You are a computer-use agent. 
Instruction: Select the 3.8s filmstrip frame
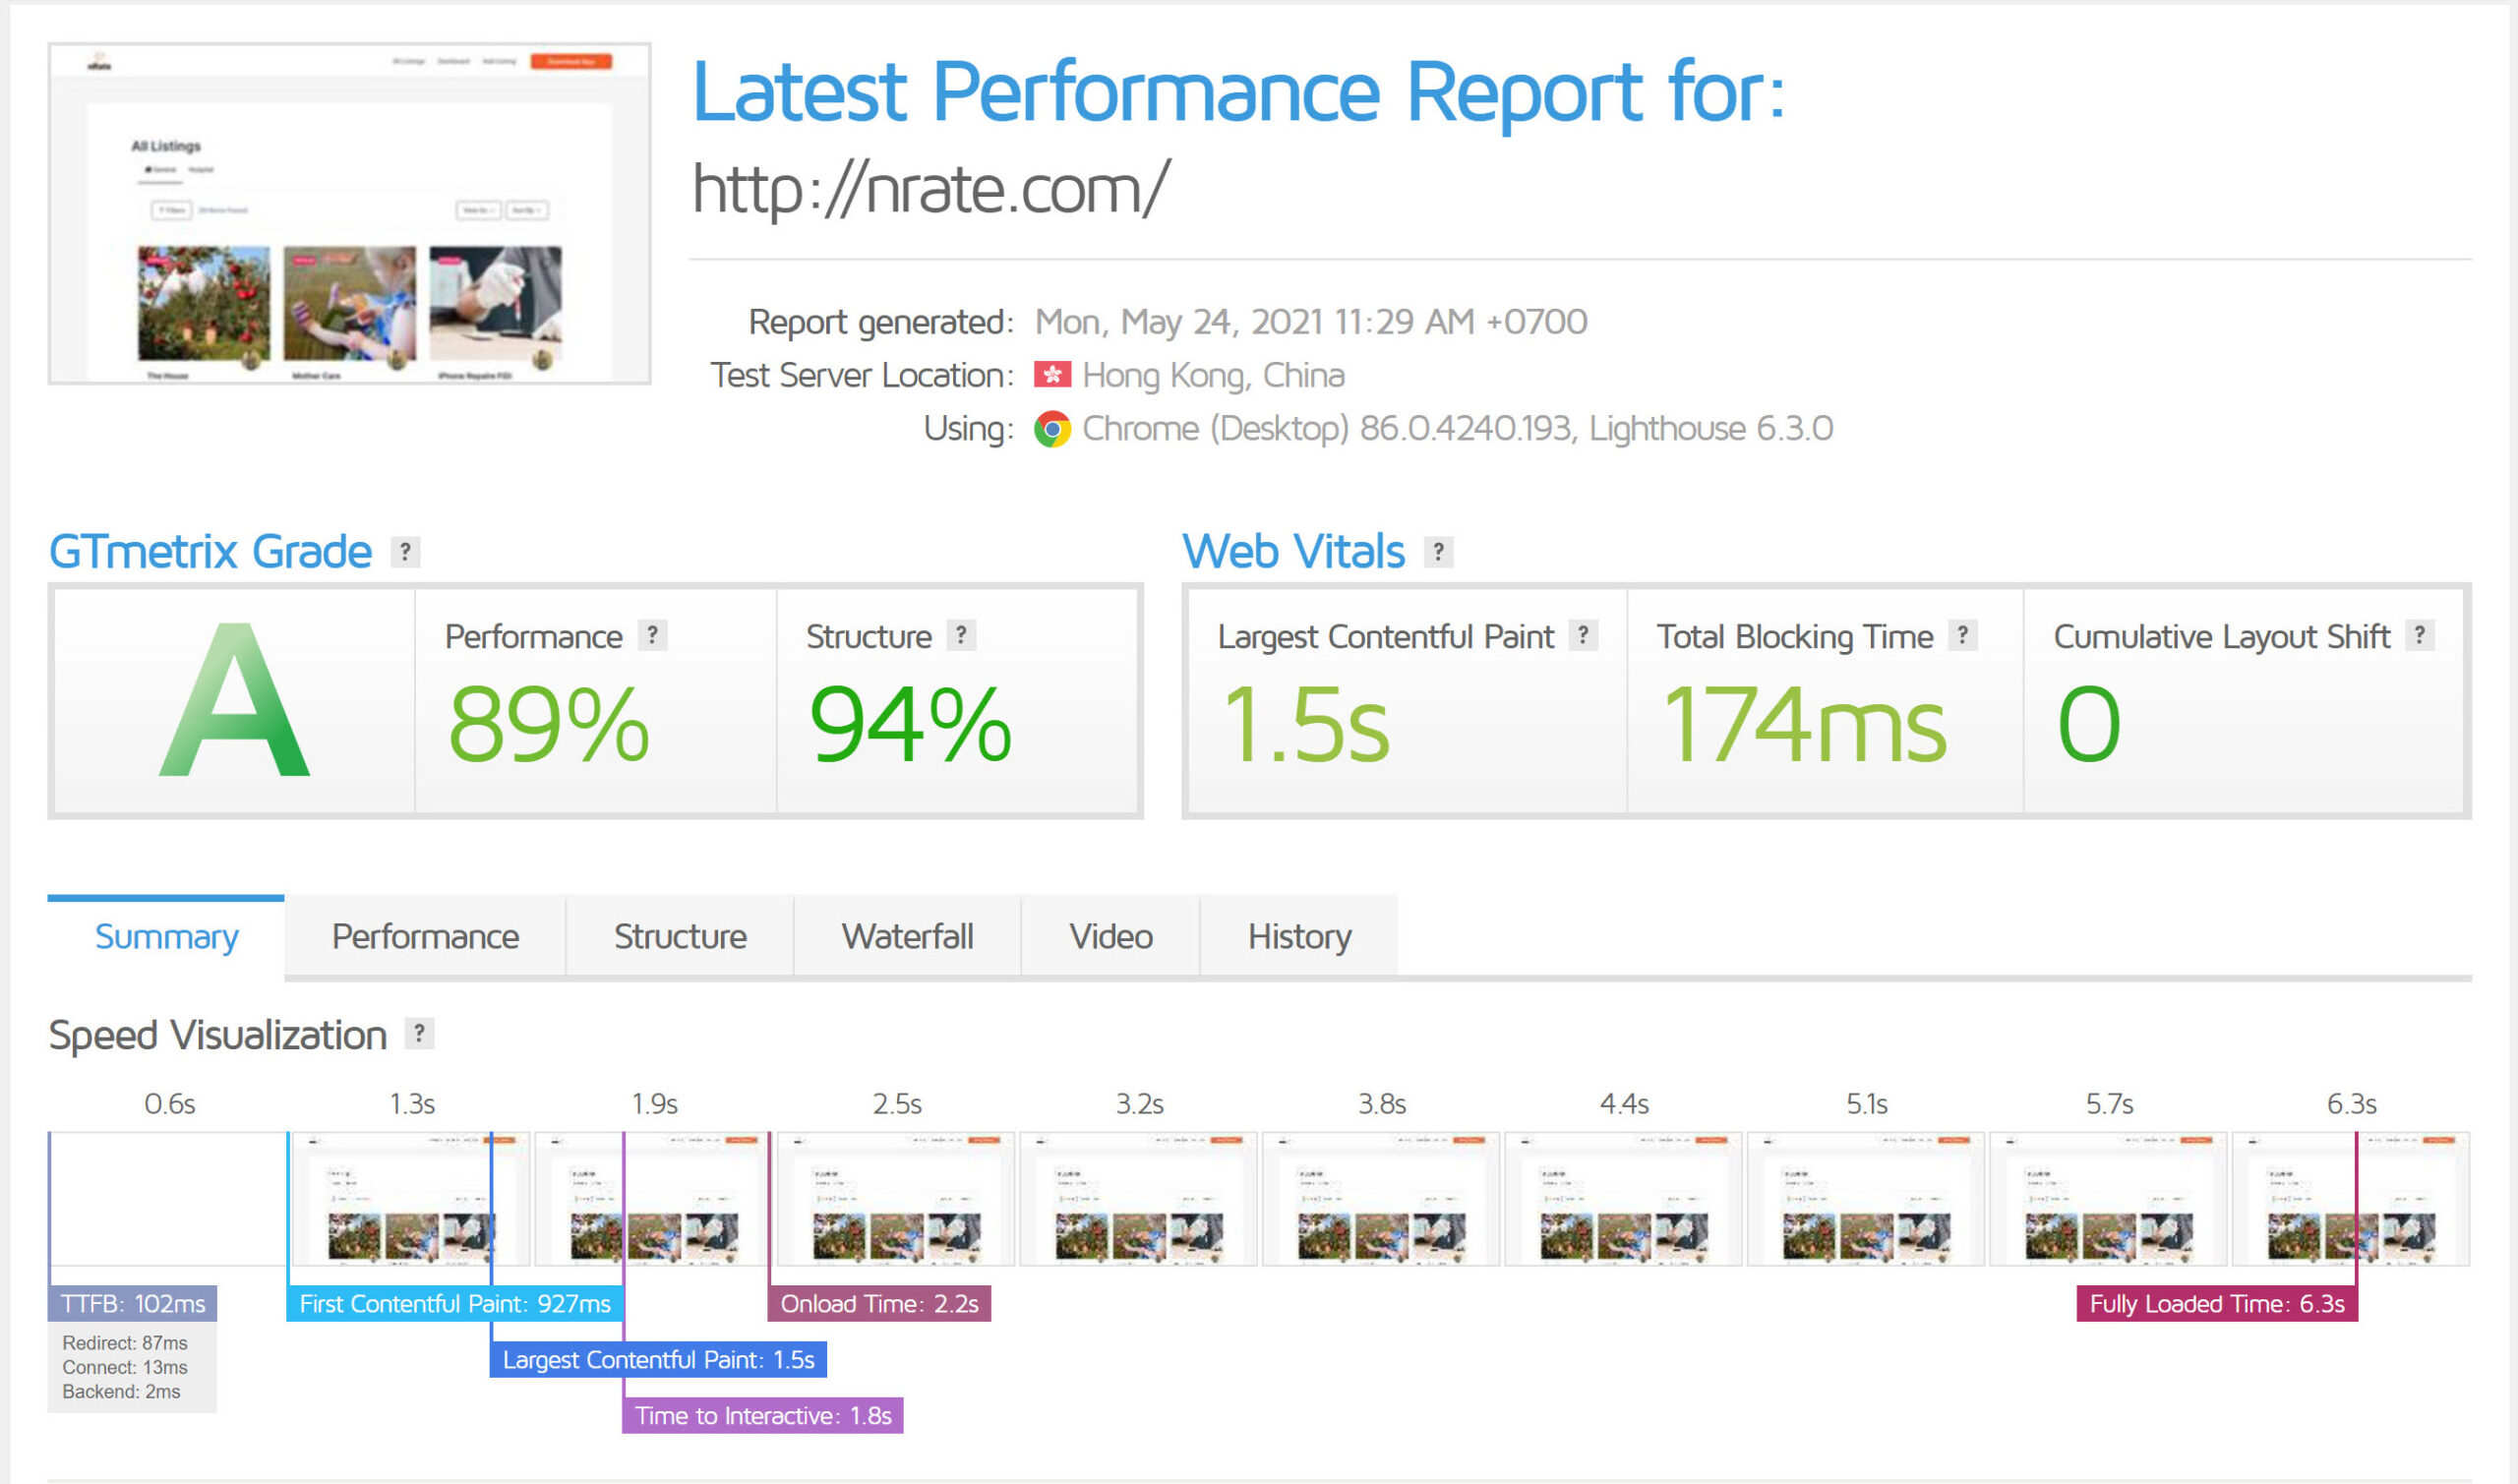[x=1381, y=1199]
